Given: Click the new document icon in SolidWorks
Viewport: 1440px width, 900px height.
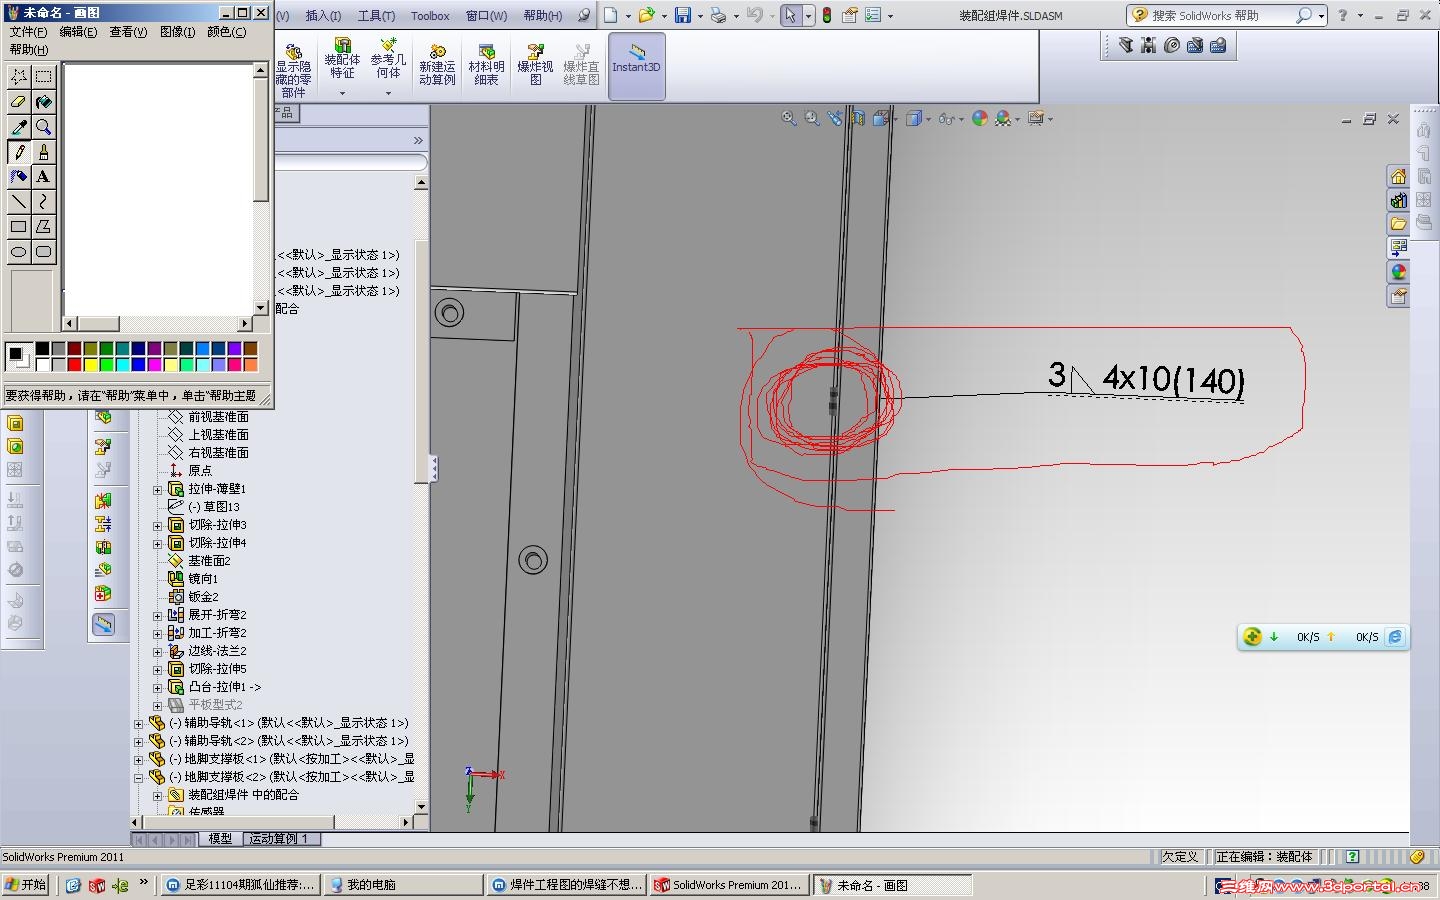Looking at the screenshot, I should point(611,15).
